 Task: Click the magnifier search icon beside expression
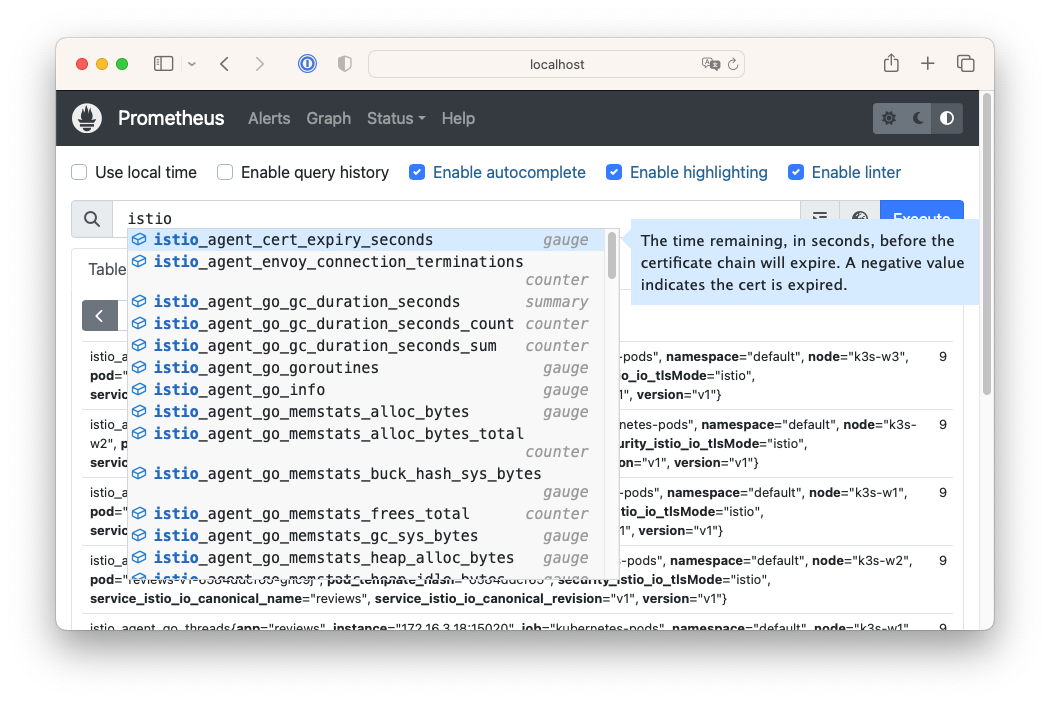point(92,218)
